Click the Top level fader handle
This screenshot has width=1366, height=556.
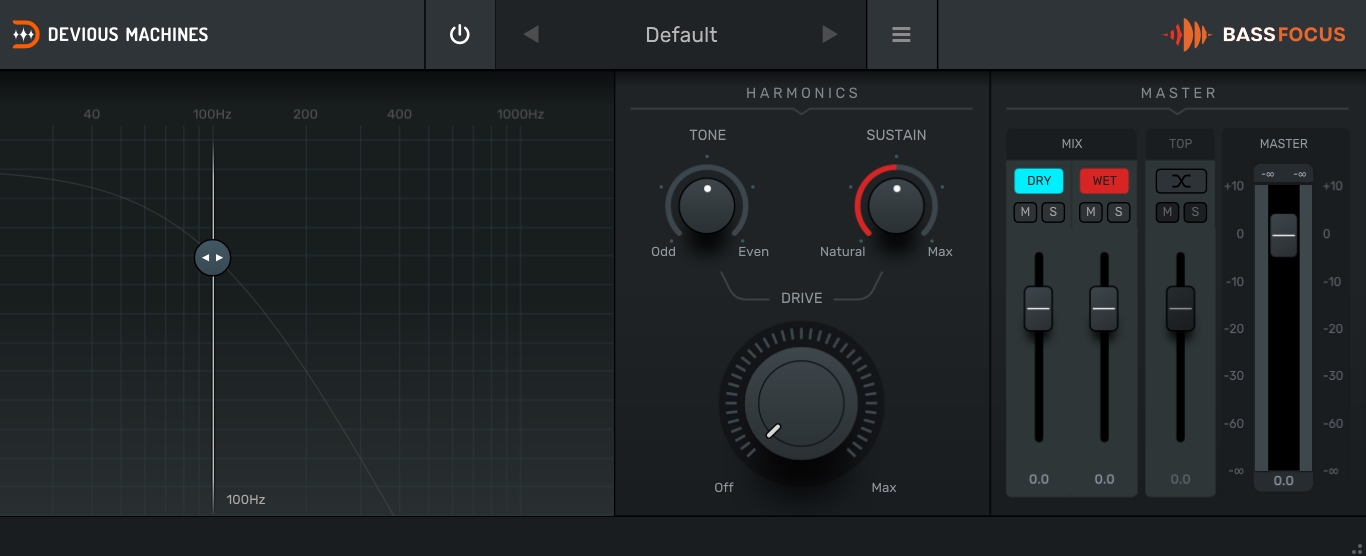1181,309
